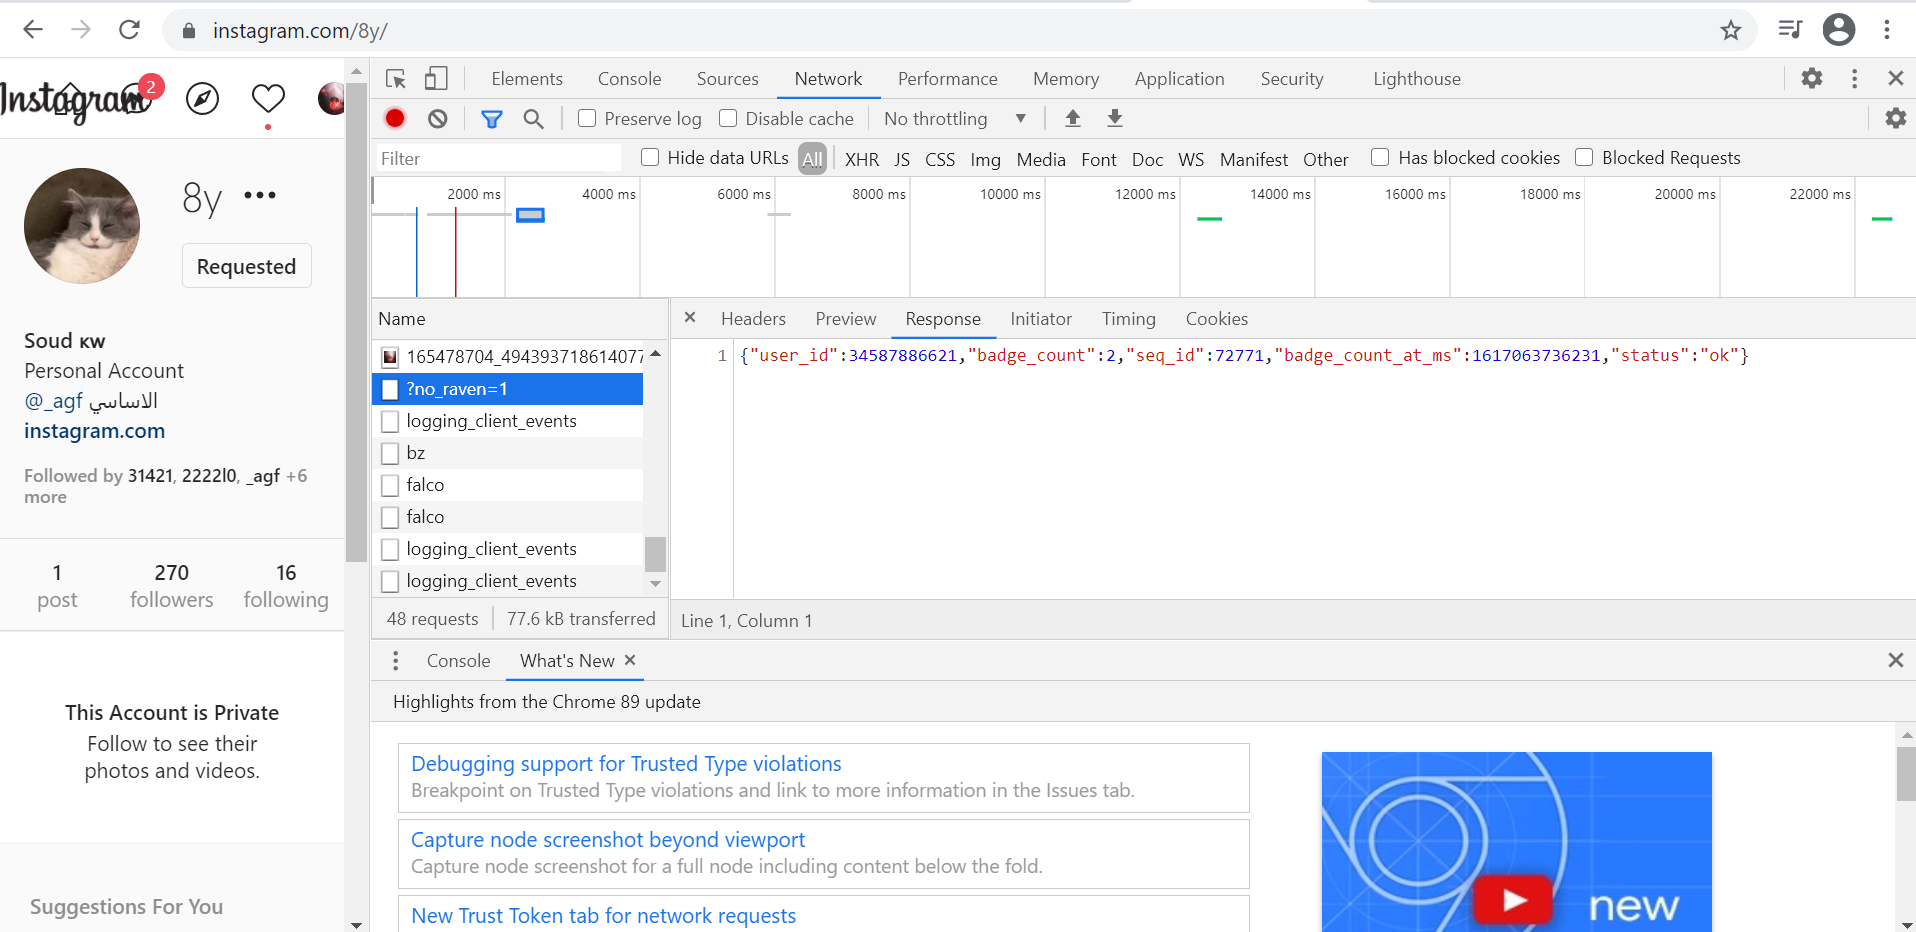Click inside the network Filter input field
Image resolution: width=1916 pixels, height=932 pixels.
point(497,158)
